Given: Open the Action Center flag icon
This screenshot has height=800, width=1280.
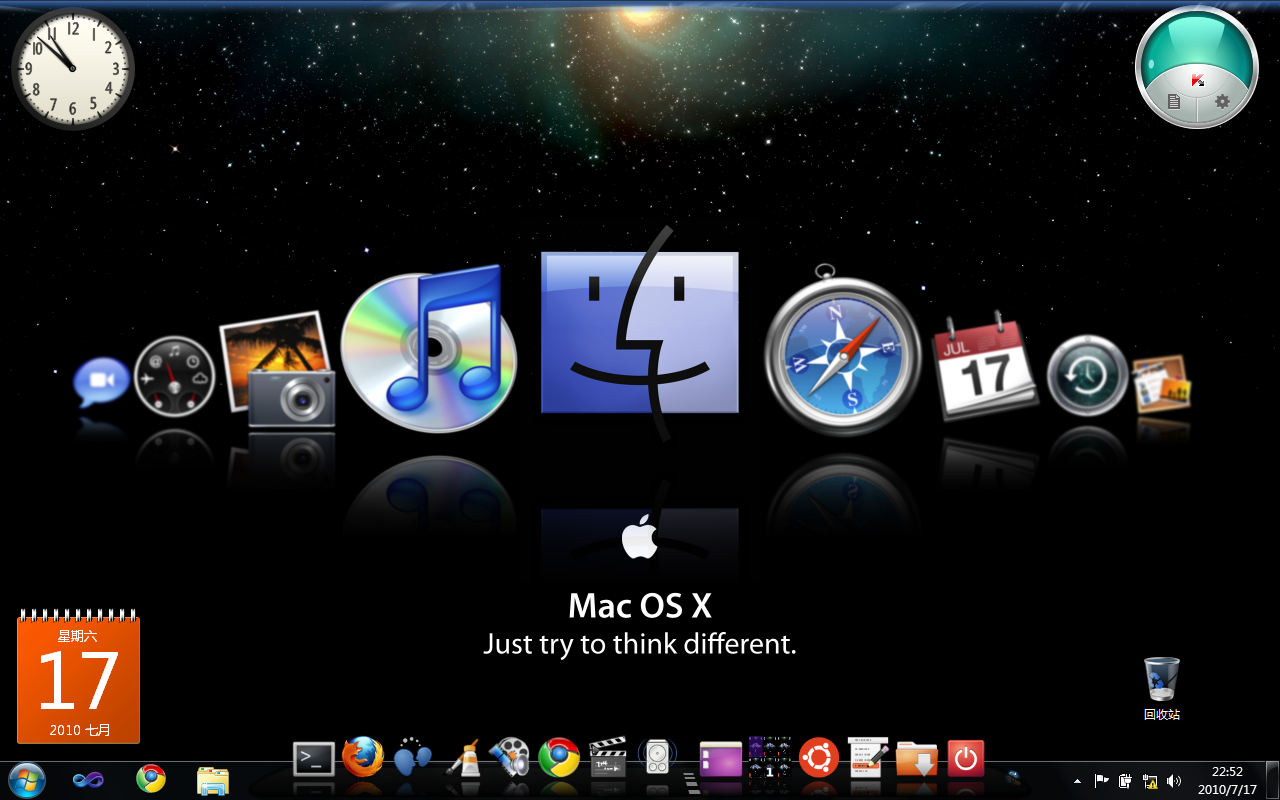Looking at the screenshot, I should point(1102,781).
